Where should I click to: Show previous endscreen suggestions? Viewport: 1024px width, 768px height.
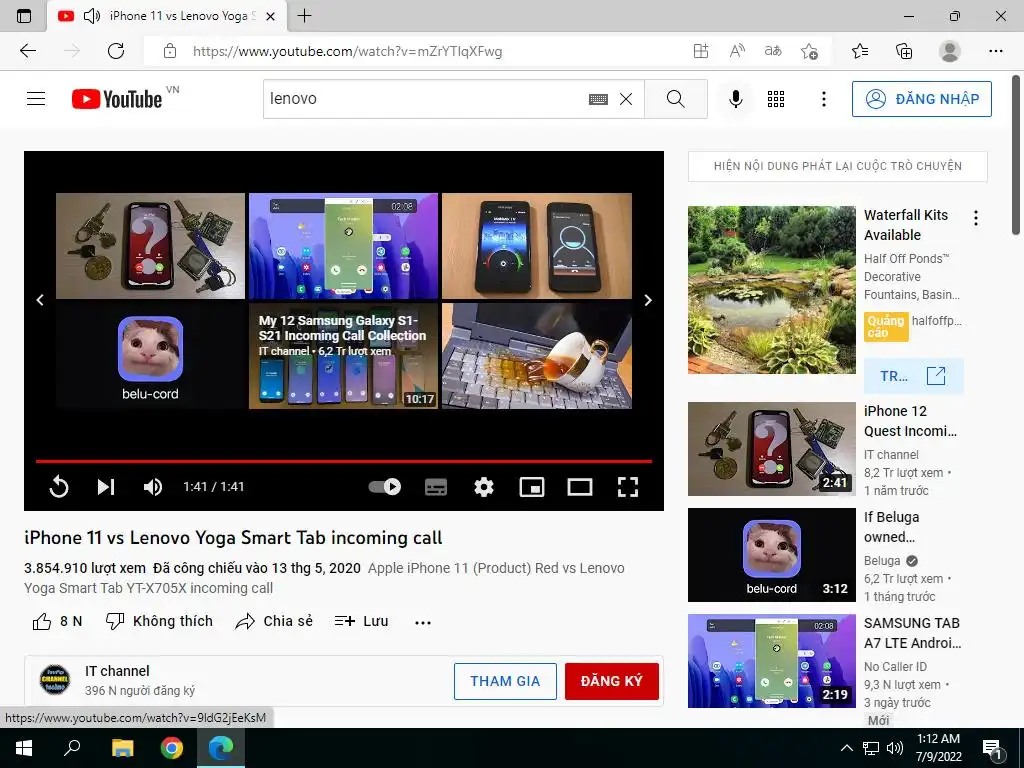[40, 300]
